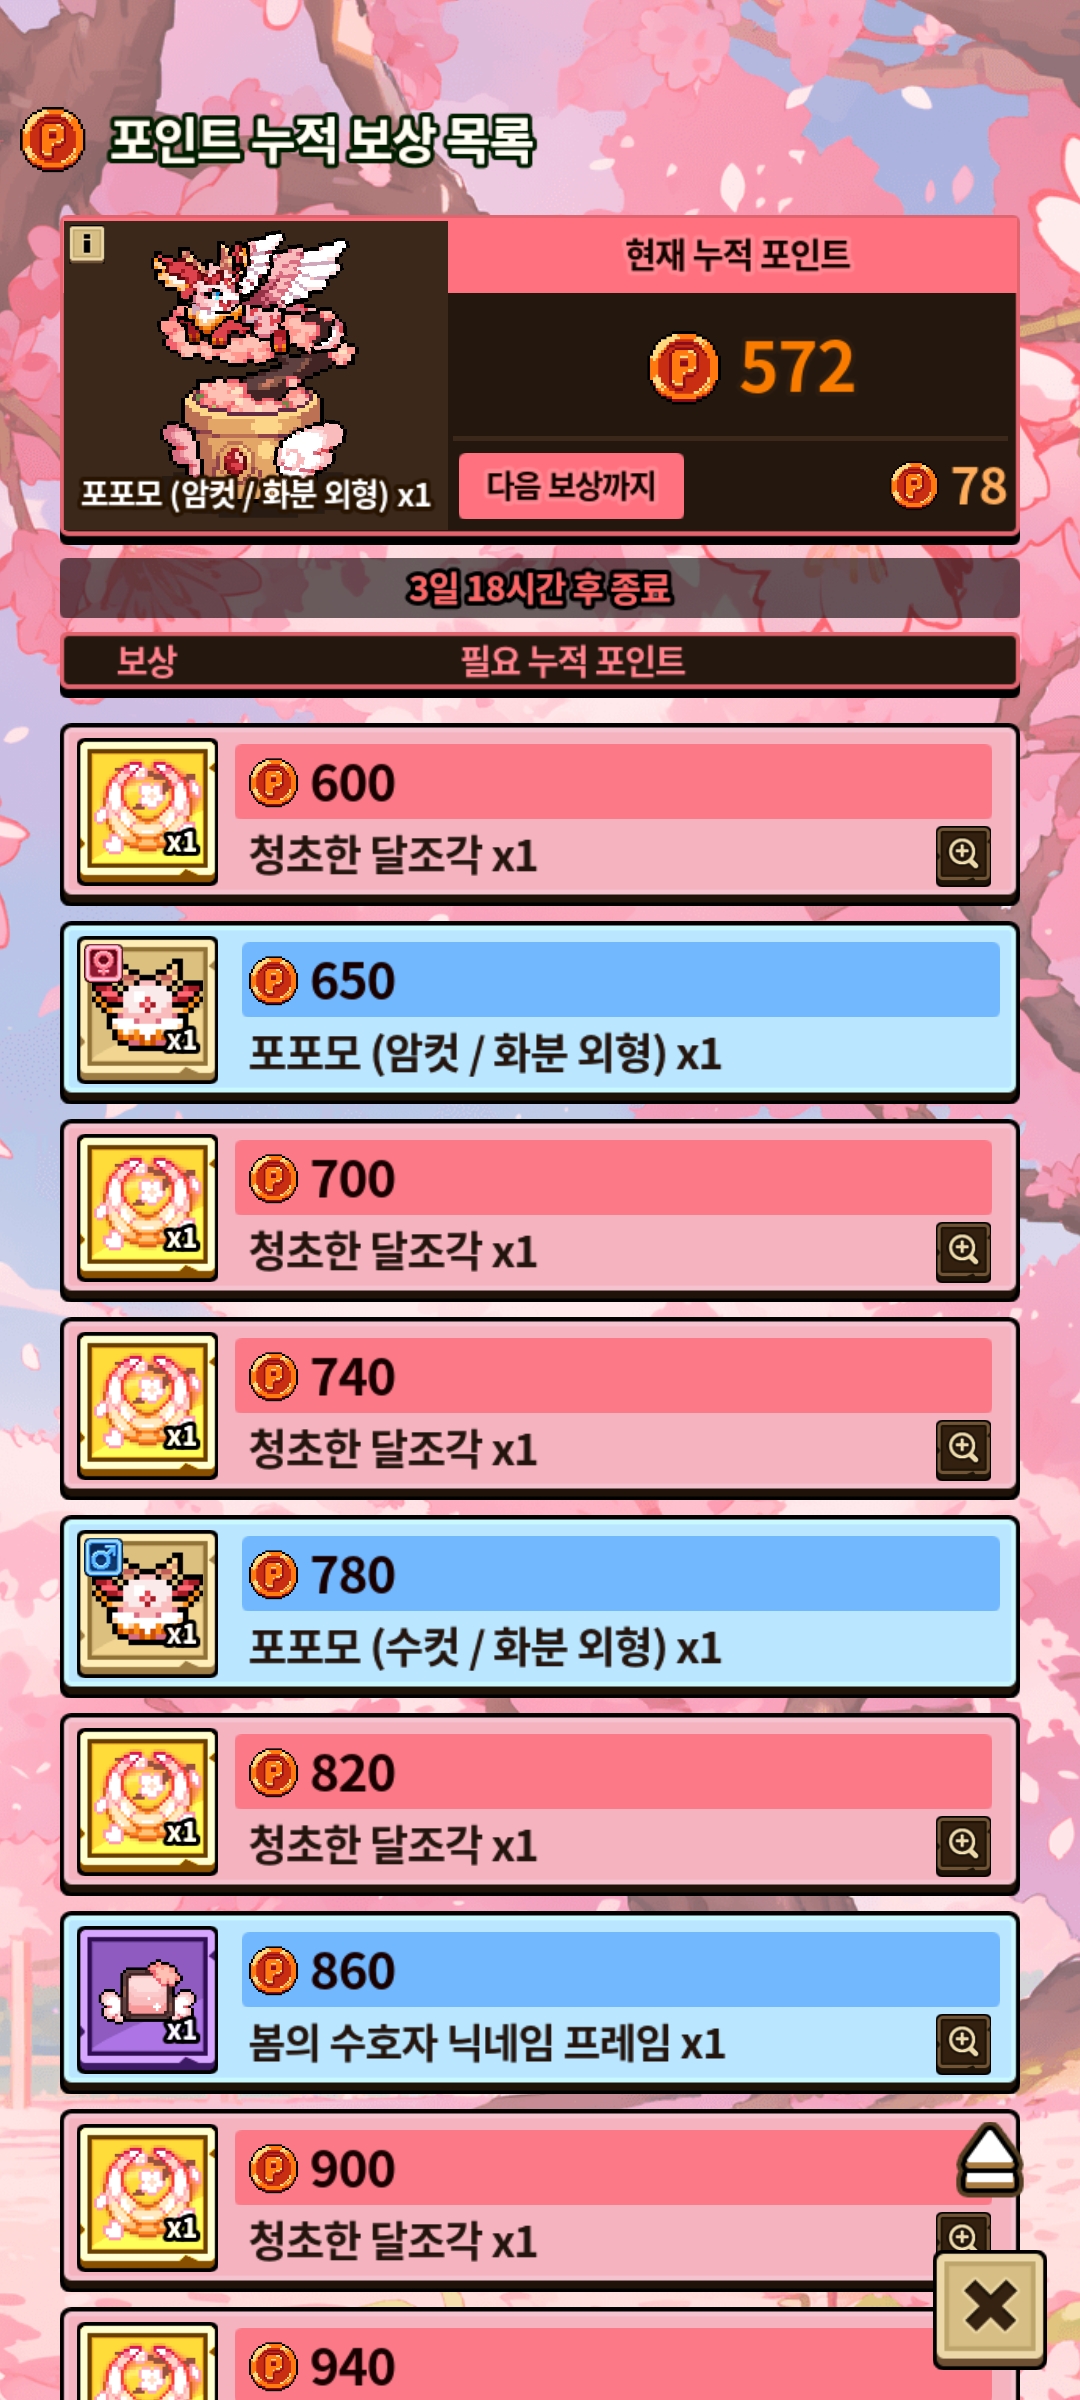Select female 포포모 thumbnail at 650 points
Image resolution: width=1080 pixels, height=2400 pixels.
[x=148, y=1010]
